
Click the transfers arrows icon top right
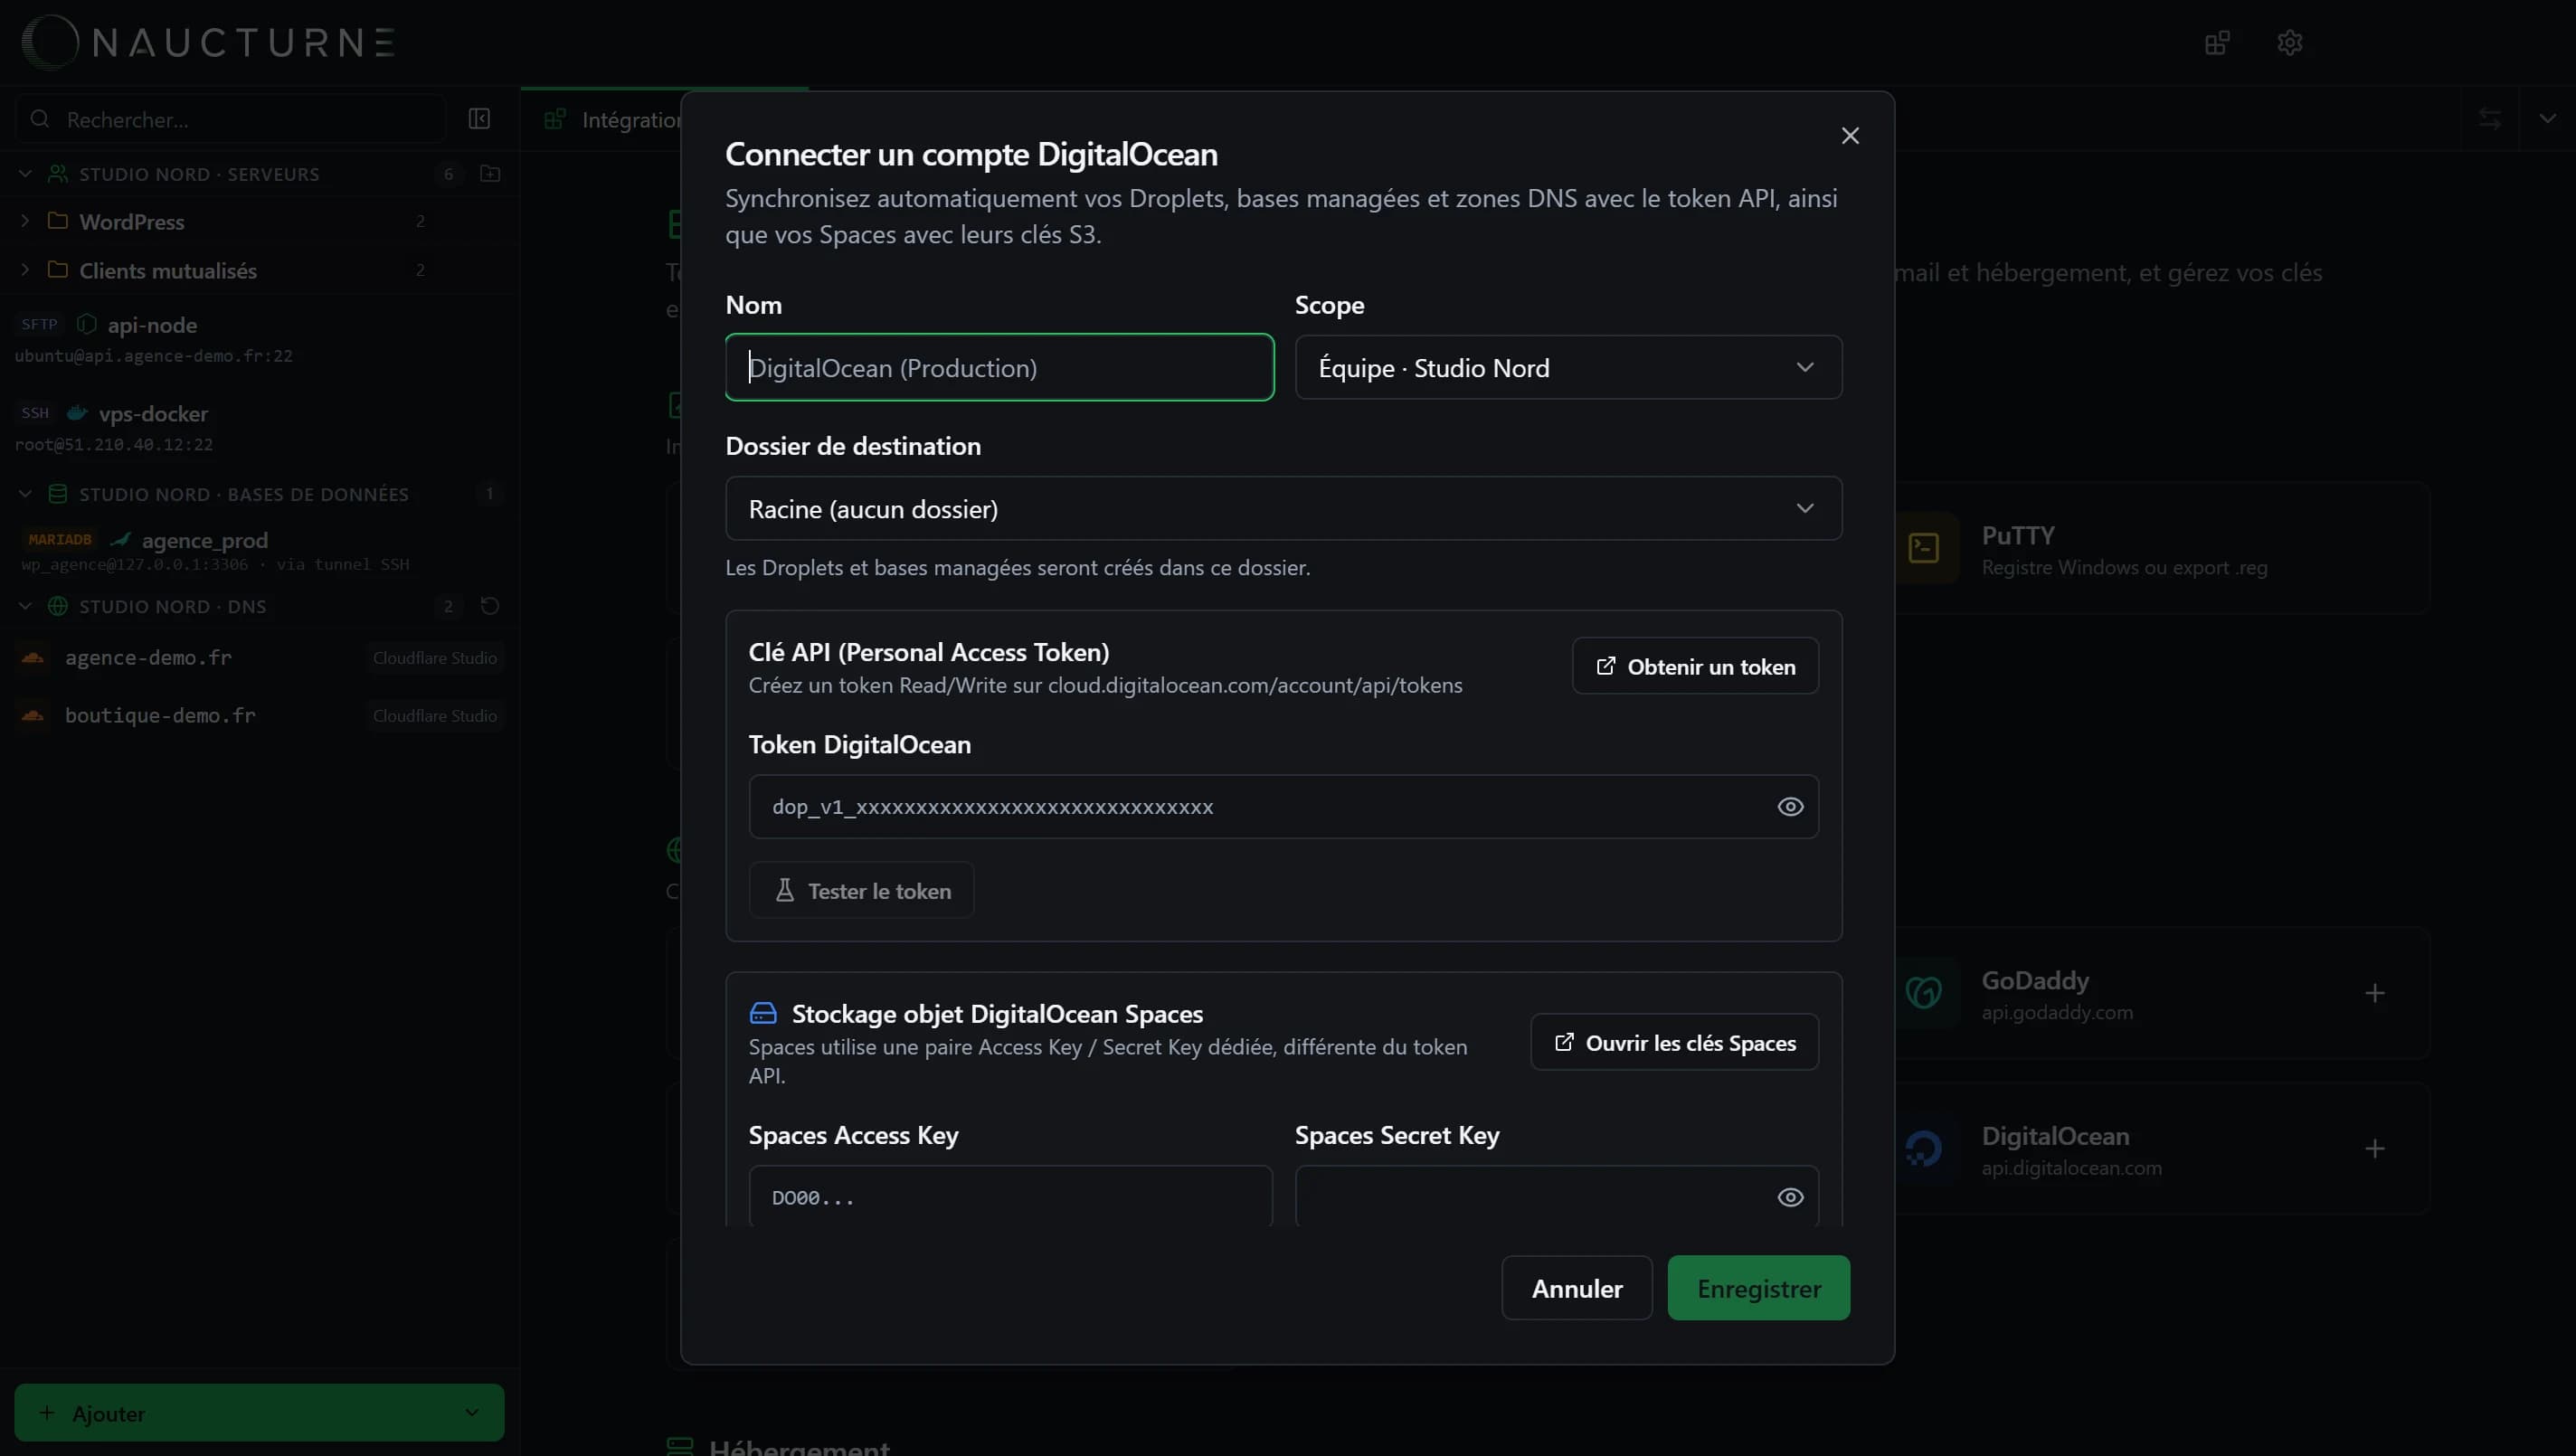click(2489, 119)
